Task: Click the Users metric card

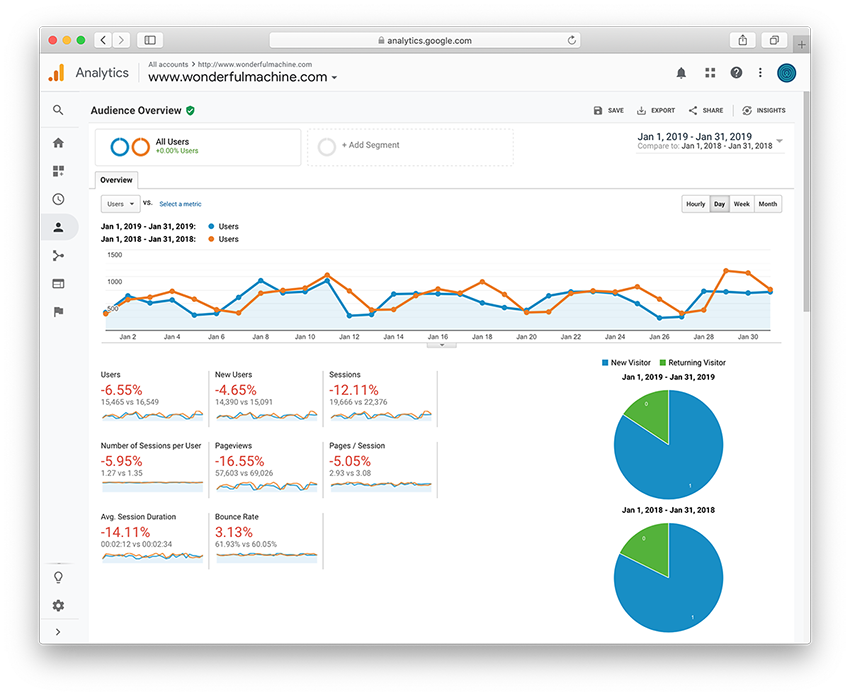Action: tap(152, 398)
